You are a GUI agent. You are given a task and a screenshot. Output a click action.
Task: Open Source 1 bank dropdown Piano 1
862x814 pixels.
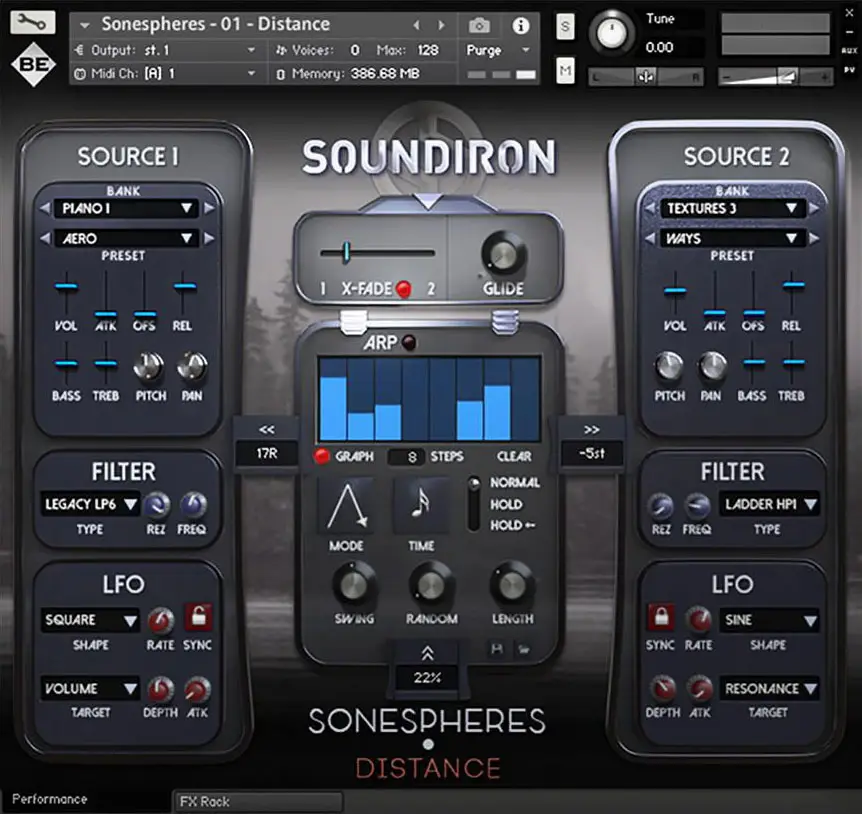pyautogui.click(x=126, y=208)
